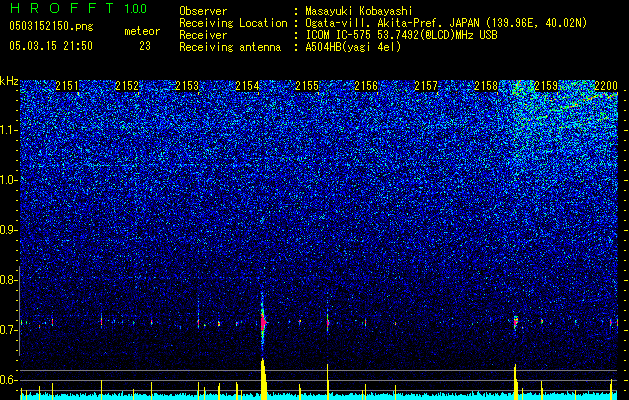Click the 2157 time axis label
The image size is (629, 400).
coord(426,86)
